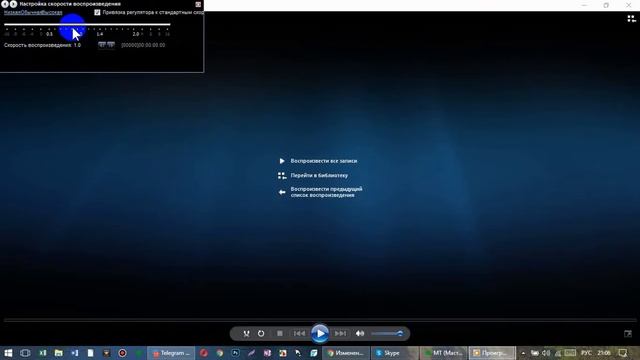Show next enhancement panel with right arrow
The height and width of the screenshot is (360, 640).
13,4
